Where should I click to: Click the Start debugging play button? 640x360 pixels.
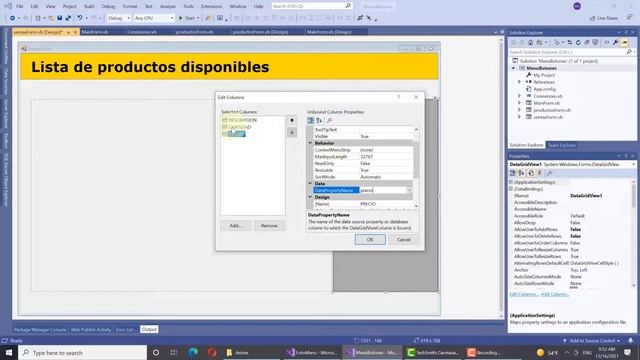click(181, 18)
